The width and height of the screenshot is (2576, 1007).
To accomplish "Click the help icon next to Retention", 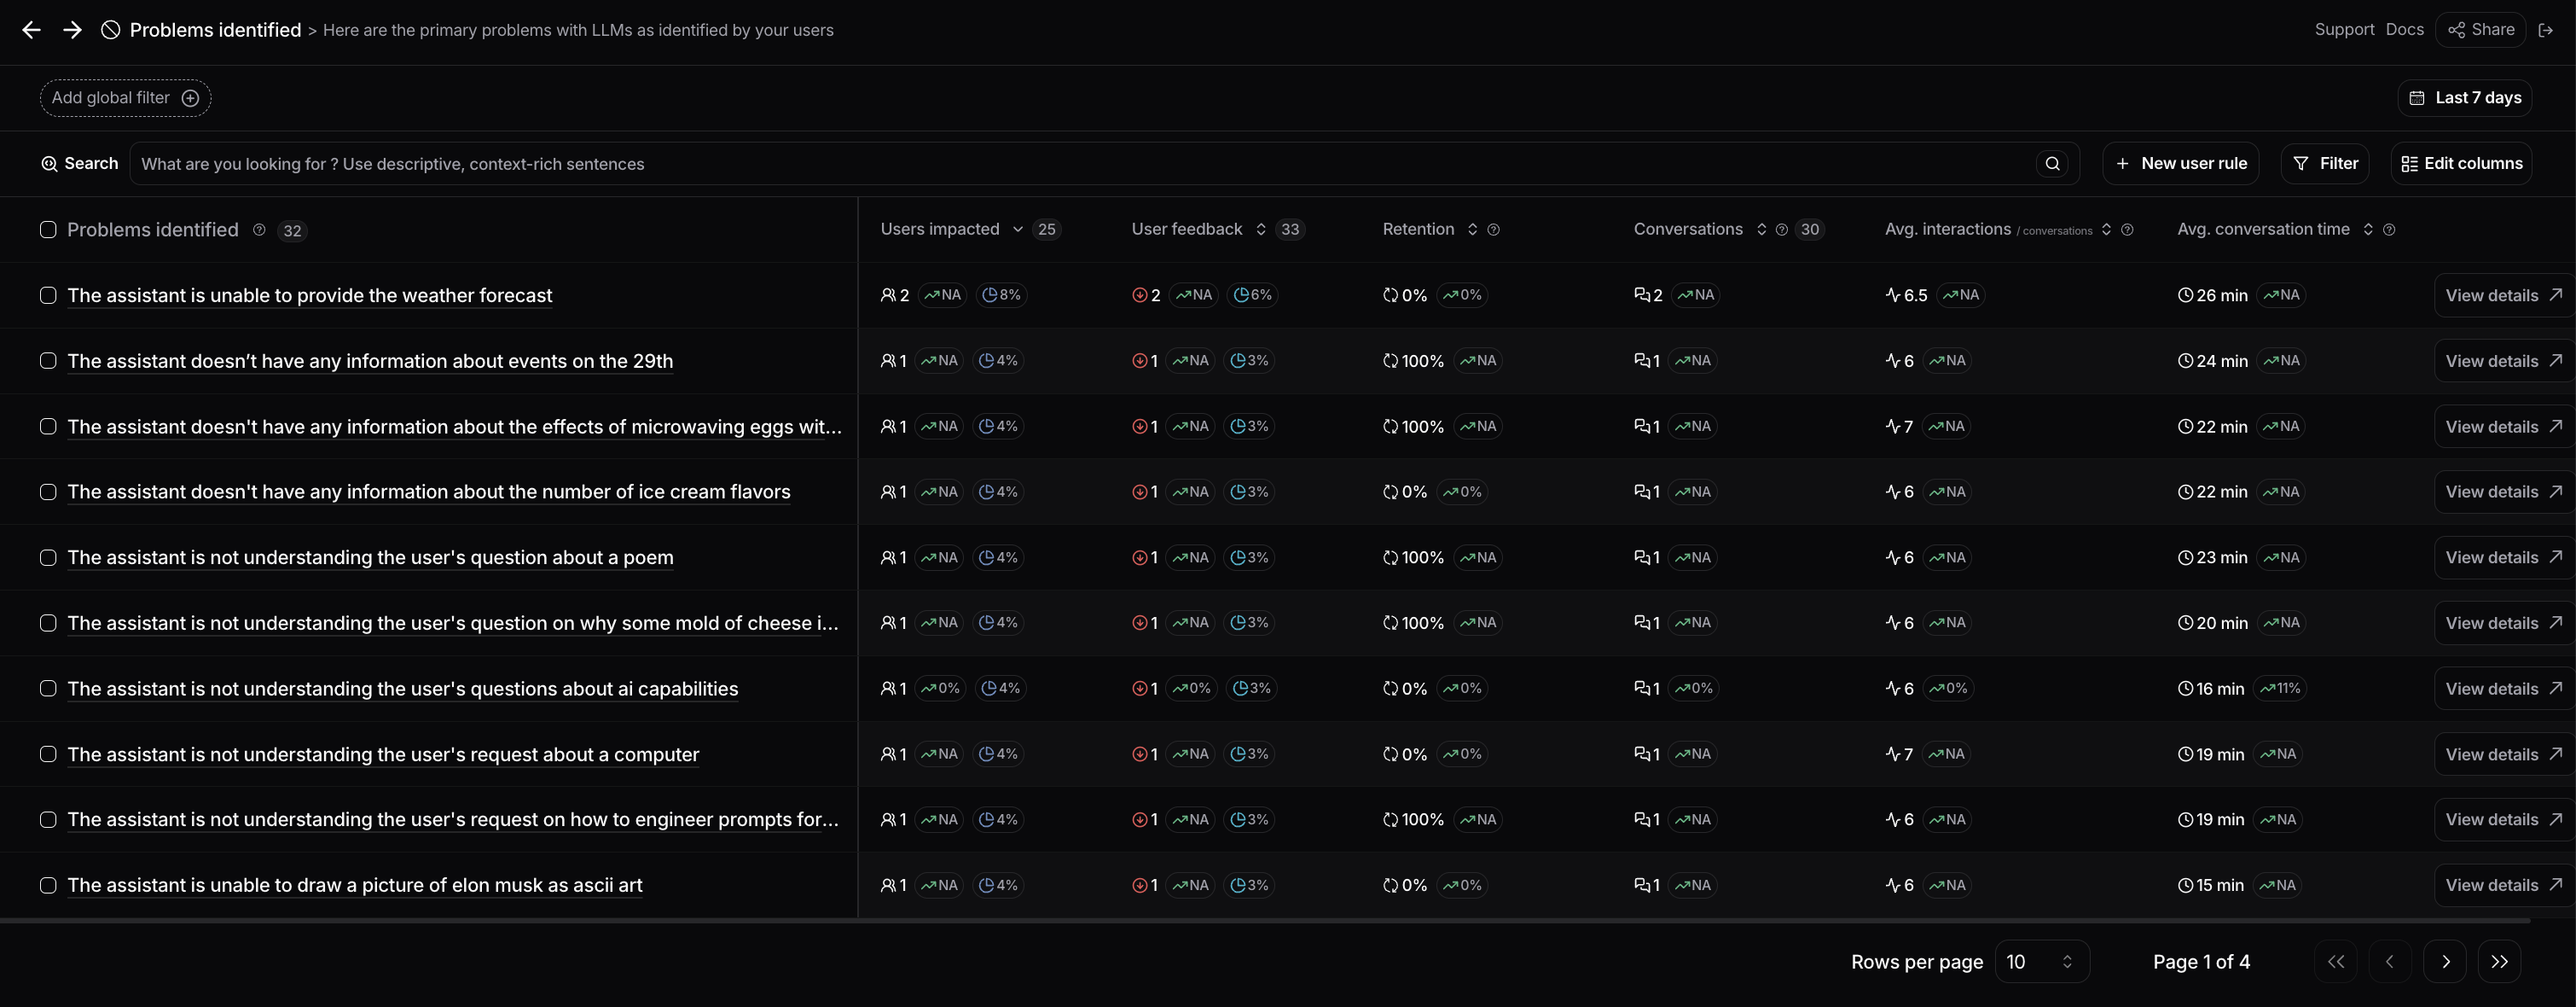I will 1493,230.
